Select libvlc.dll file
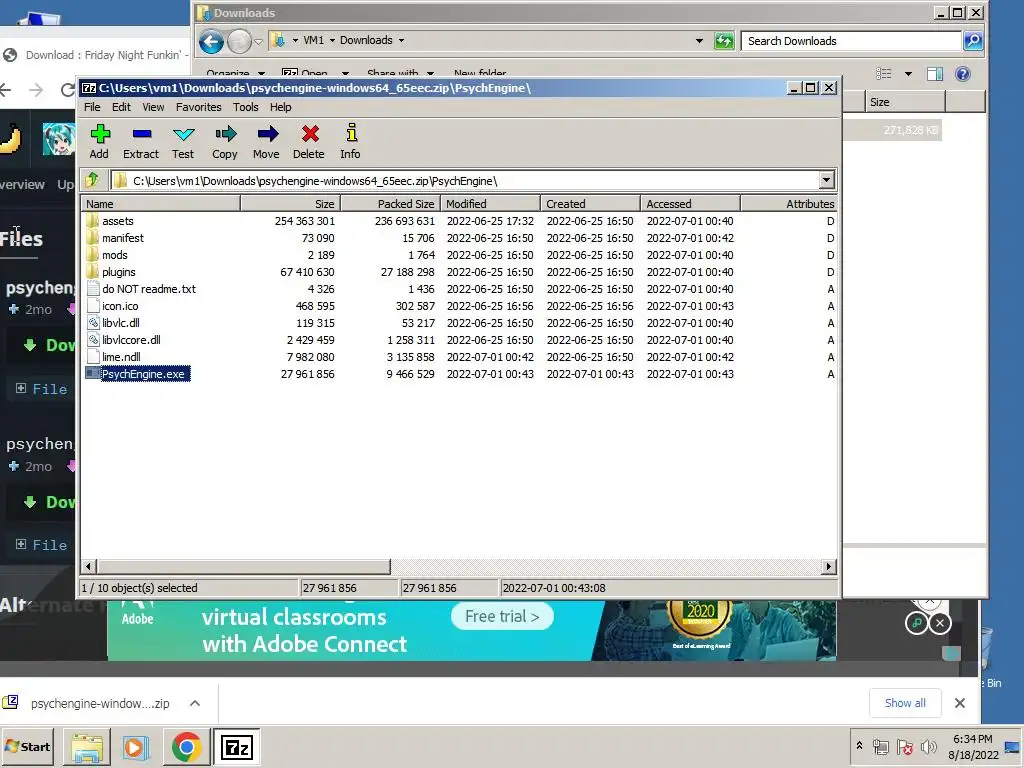The height and width of the screenshot is (768, 1024). 121,323
